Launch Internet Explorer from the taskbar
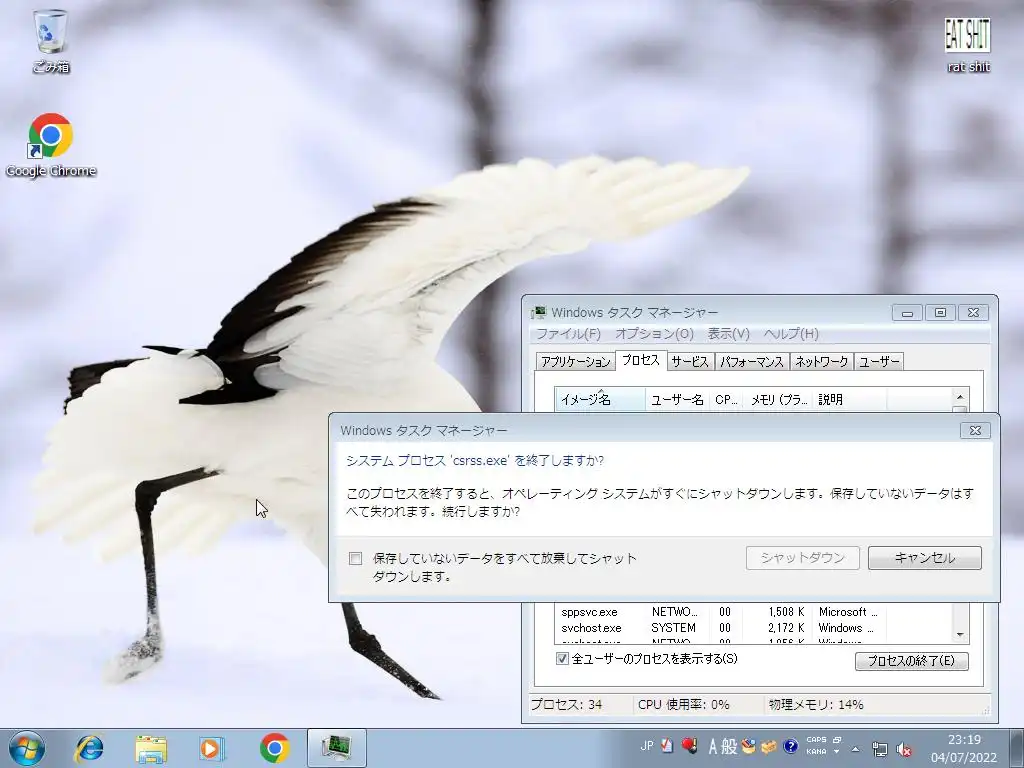The image size is (1024, 768). [x=89, y=748]
